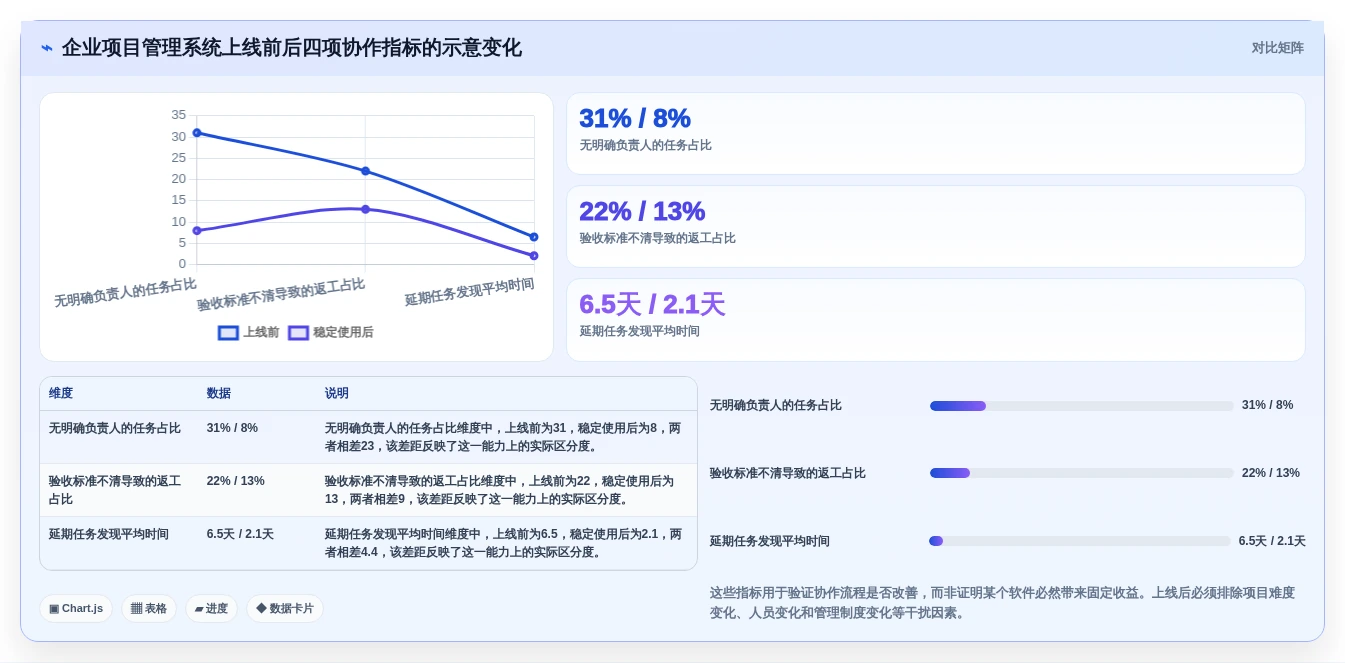Click the dashboard title 企业项目管理系统上线前后
Image resolution: width=1345 pixels, height=663 pixels.
click(291, 48)
